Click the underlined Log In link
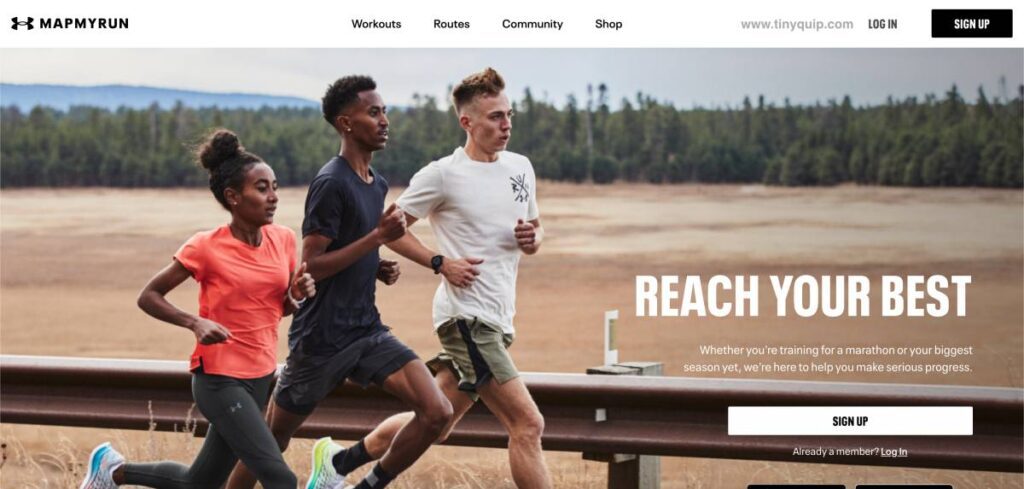The height and width of the screenshot is (489, 1024). tap(893, 452)
